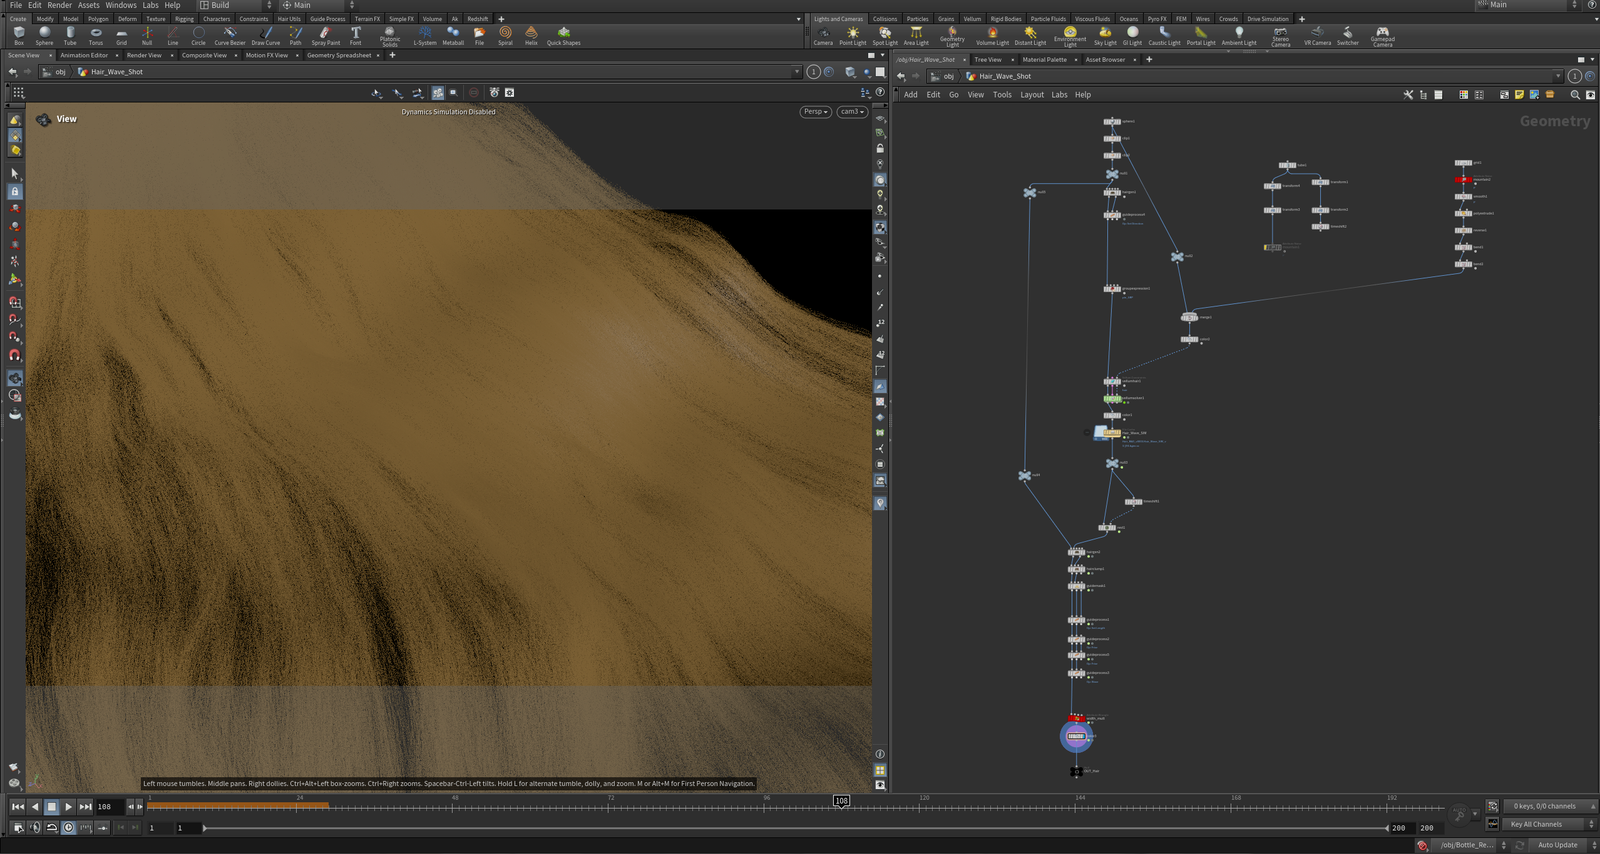
Task: Select the L-System shelf tool
Action: pyautogui.click(x=425, y=36)
